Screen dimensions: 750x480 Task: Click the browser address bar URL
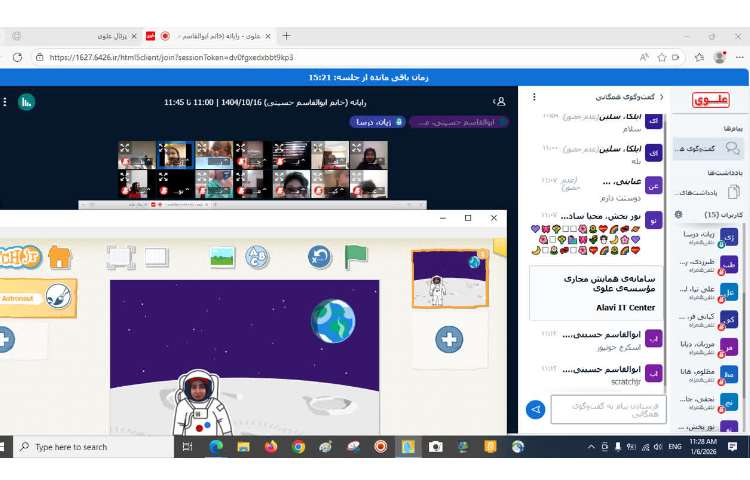(x=171, y=57)
